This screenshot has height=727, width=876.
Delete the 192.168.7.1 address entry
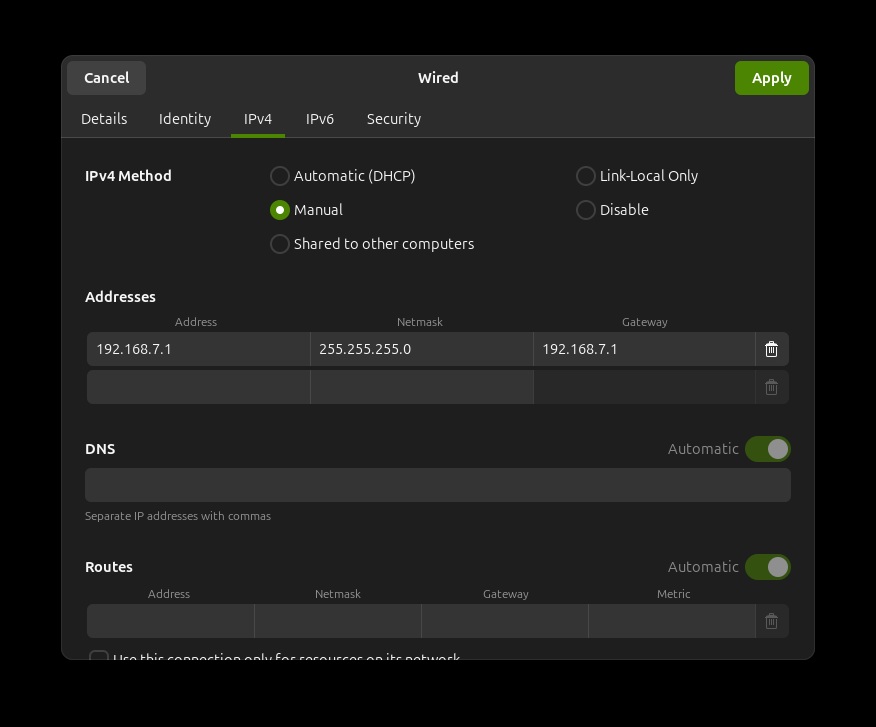coord(771,349)
